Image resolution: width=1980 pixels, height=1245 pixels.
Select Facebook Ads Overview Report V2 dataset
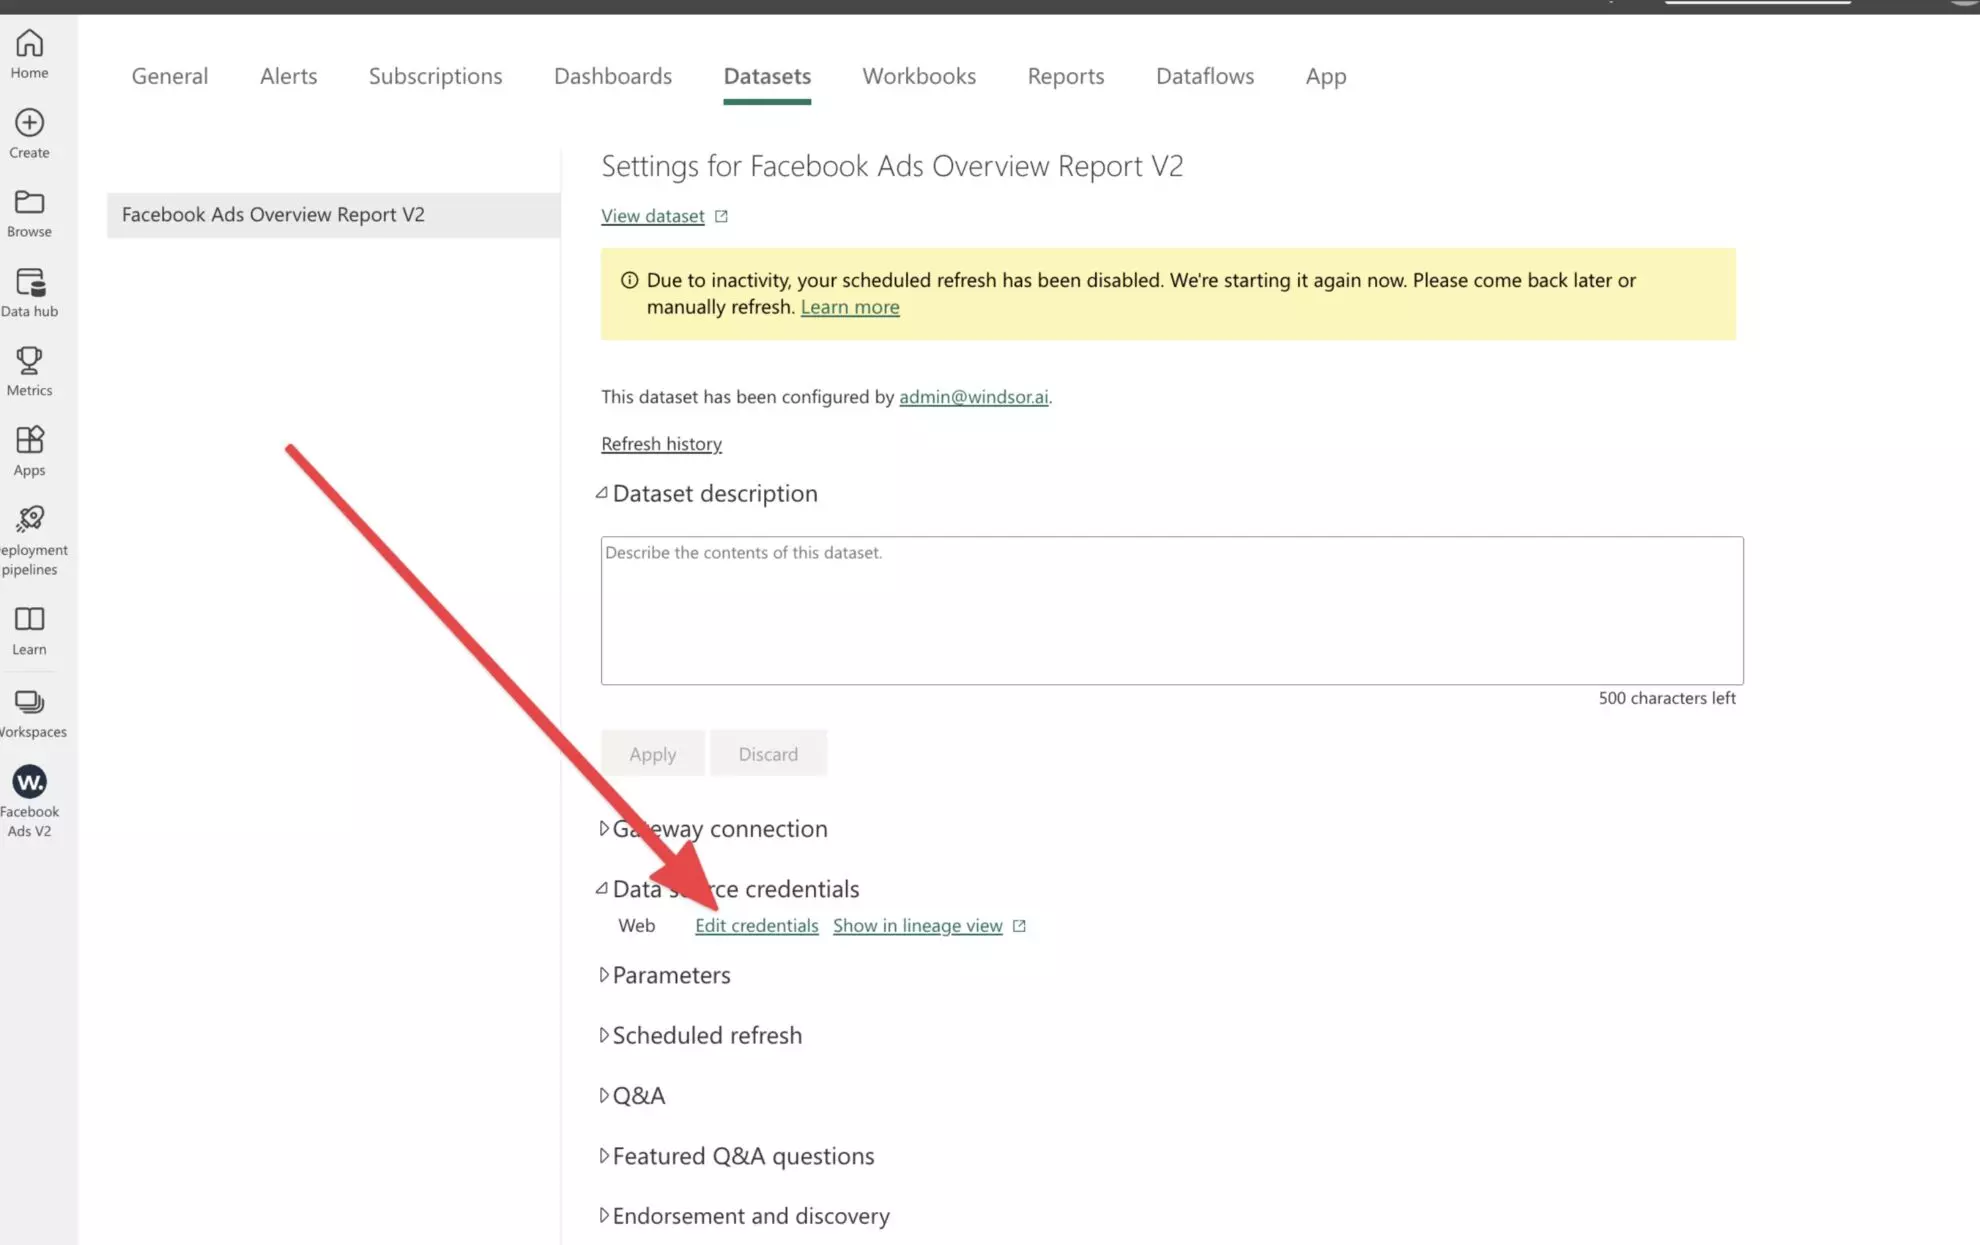coord(333,215)
